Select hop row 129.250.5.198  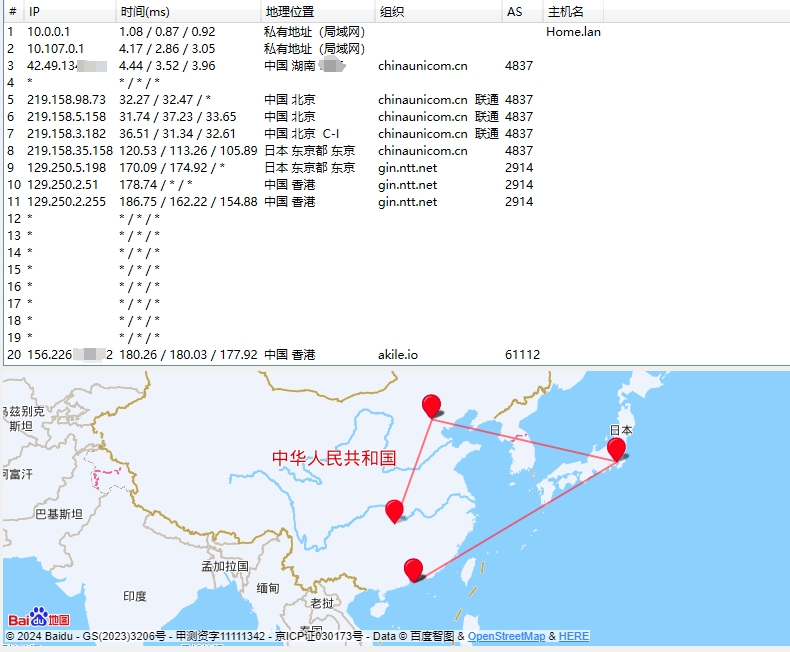coord(397,168)
